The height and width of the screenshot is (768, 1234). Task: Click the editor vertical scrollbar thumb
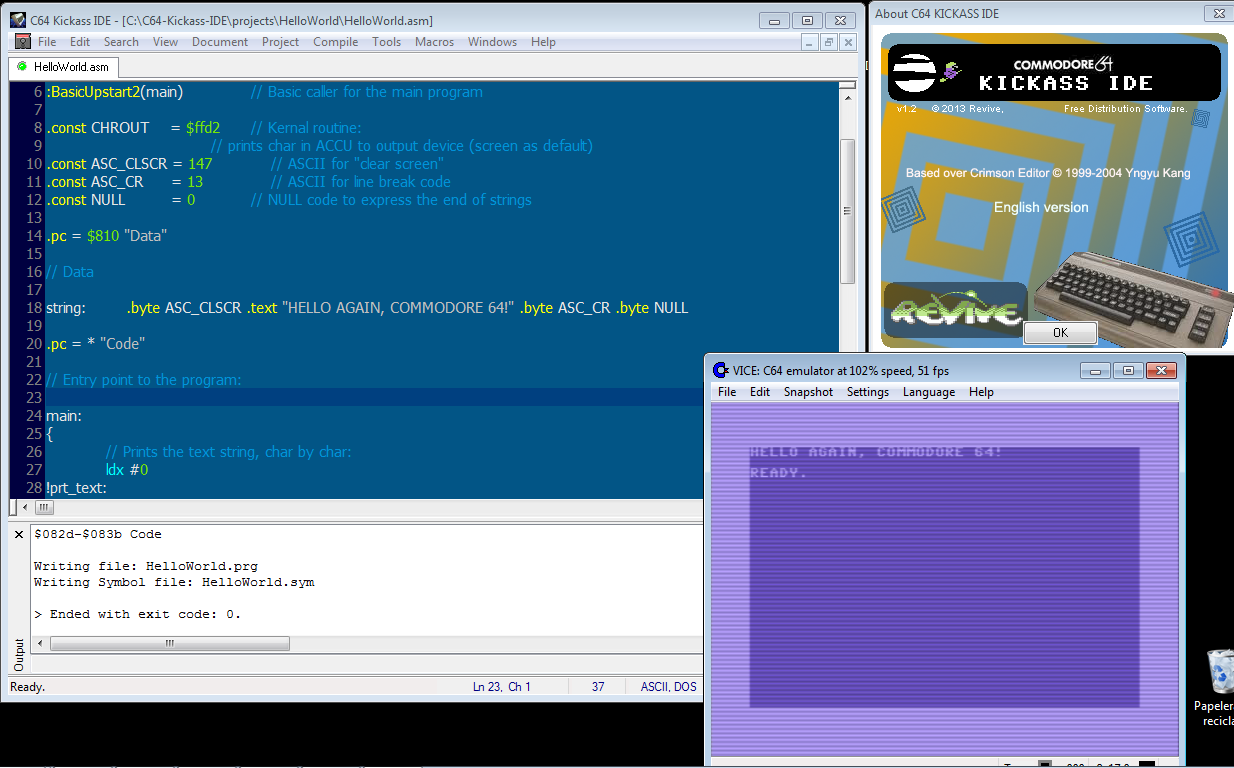click(x=847, y=211)
